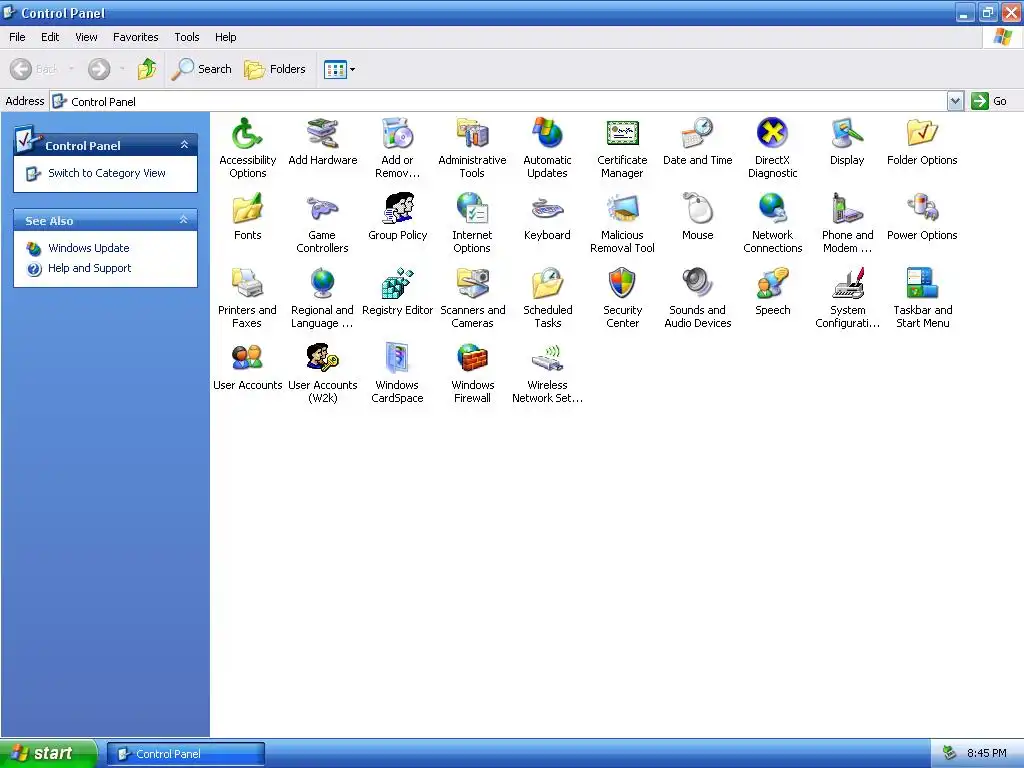
Task: Click the Go button
Action: [989, 101]
